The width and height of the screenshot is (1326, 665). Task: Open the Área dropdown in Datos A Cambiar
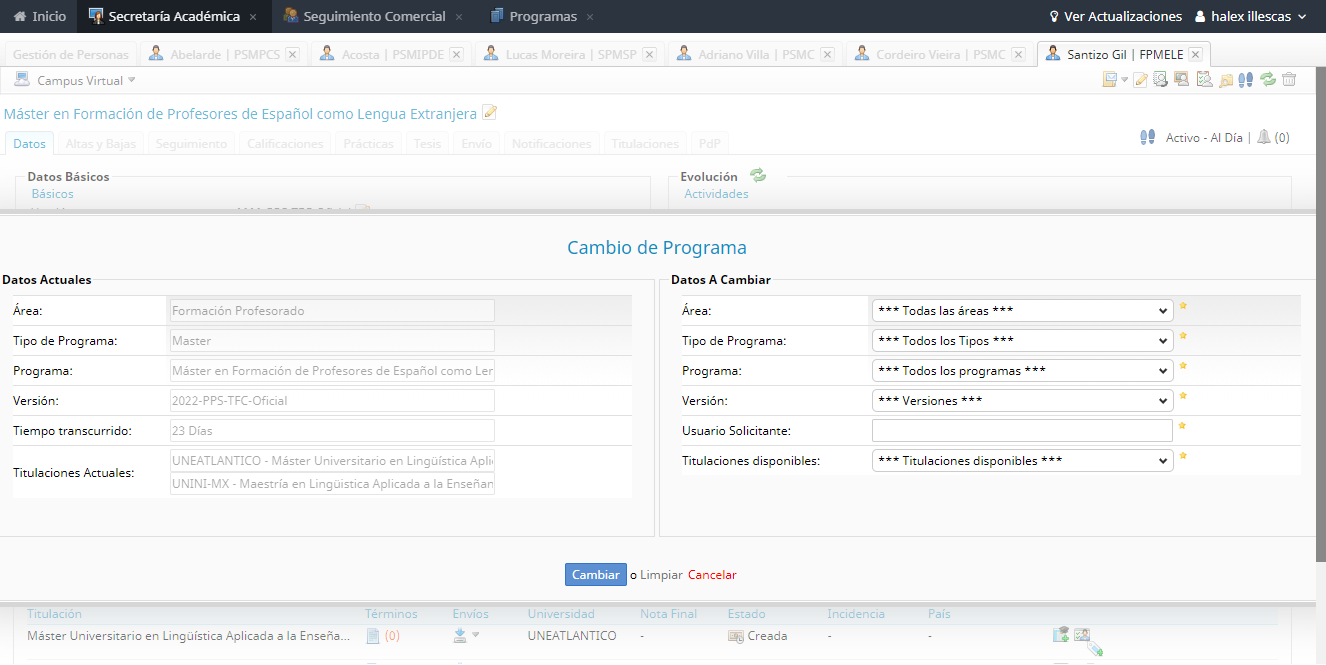tap(1021, 311)
